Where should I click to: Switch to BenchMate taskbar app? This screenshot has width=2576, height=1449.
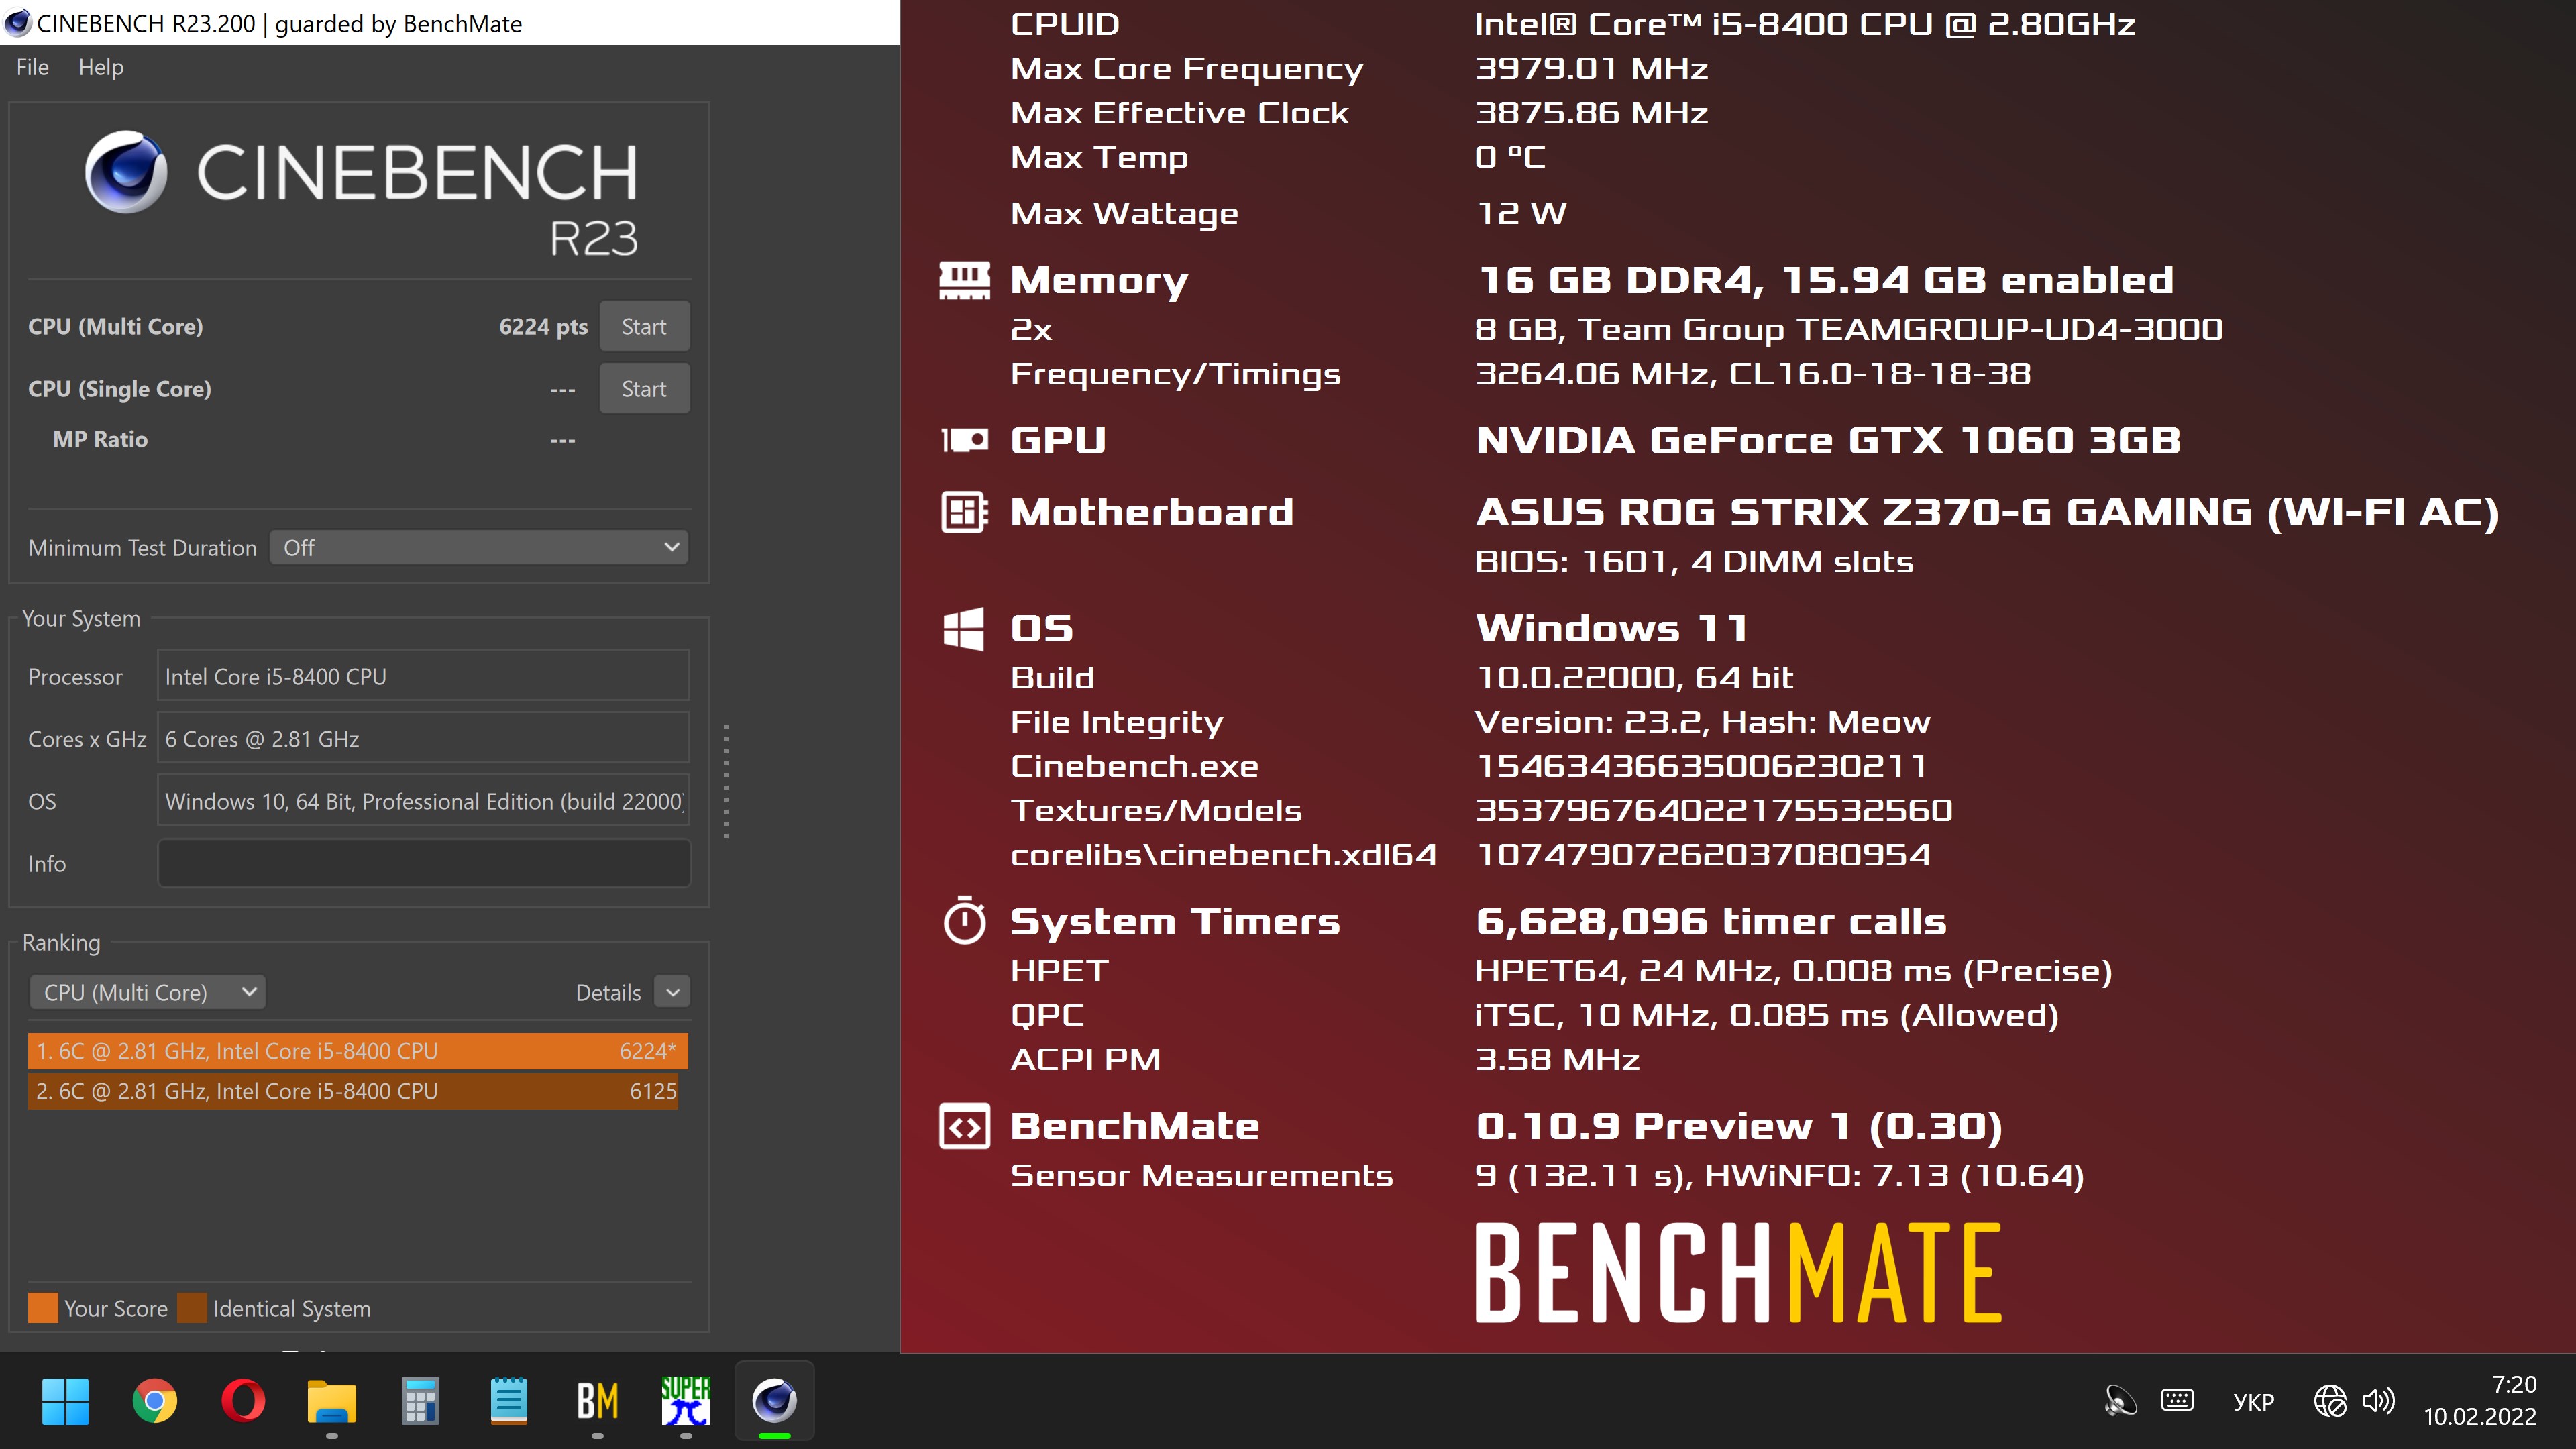coord(597,1401)
